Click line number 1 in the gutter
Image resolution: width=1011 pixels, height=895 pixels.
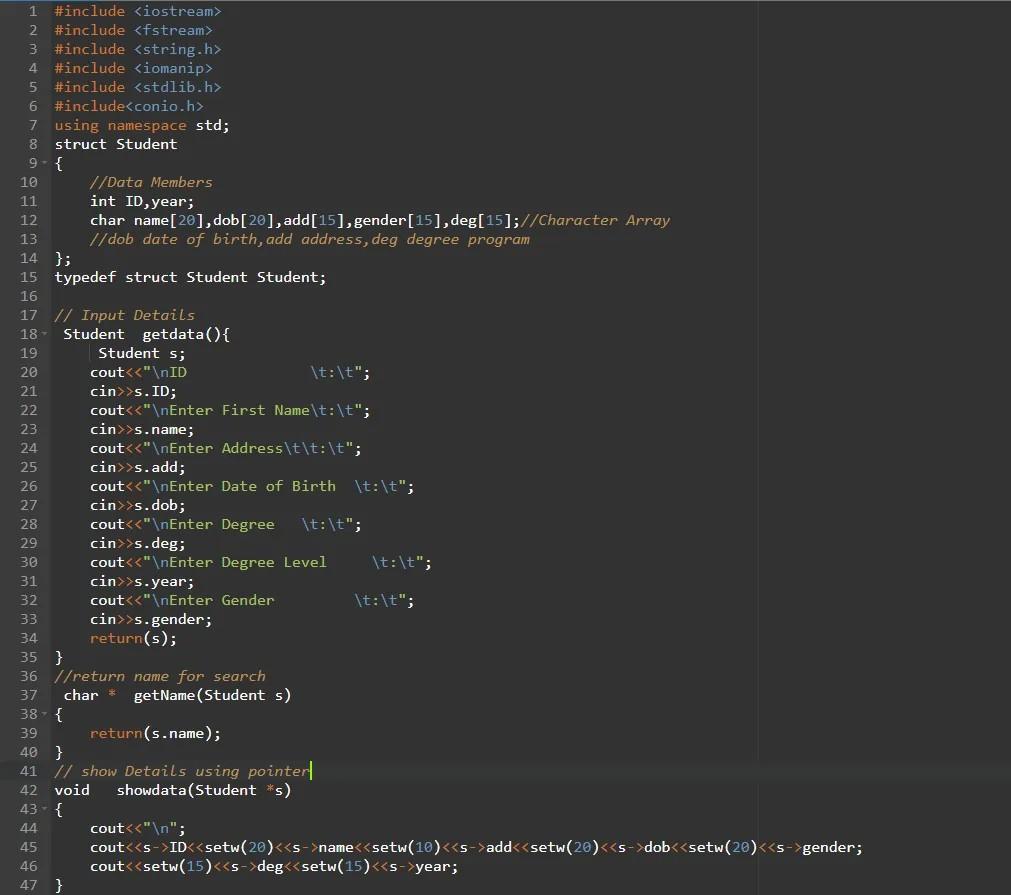[x=33, y=11]
